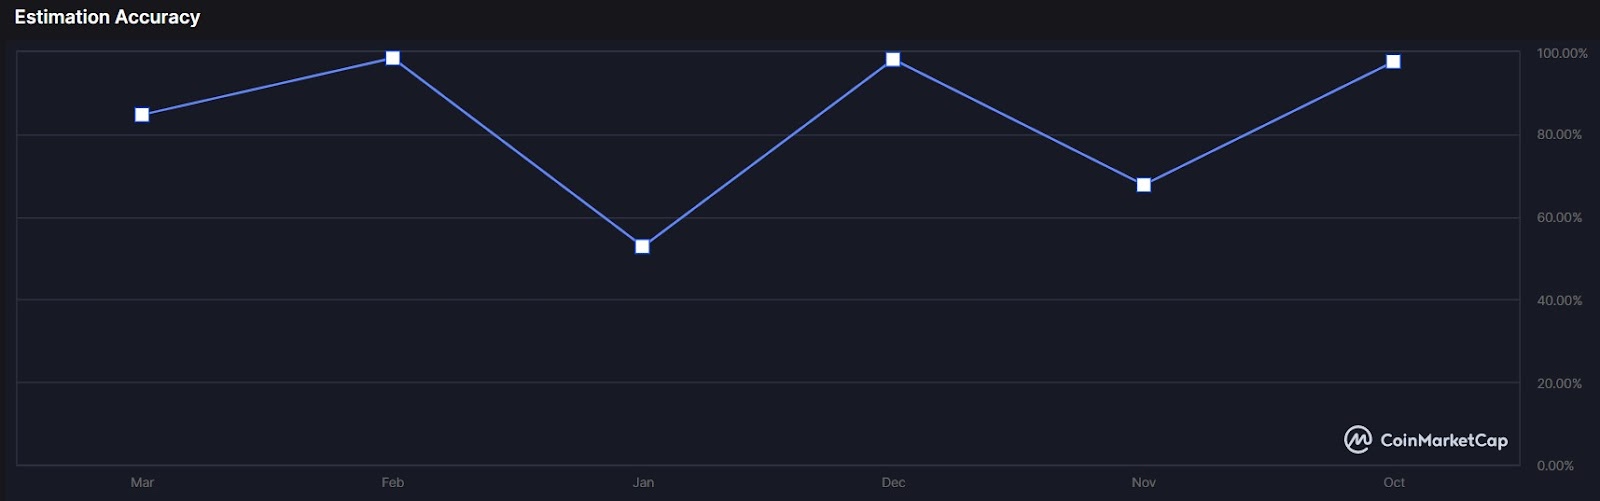Select the Oct data point marker
1600x501 pixels.
coord(1393,62)
